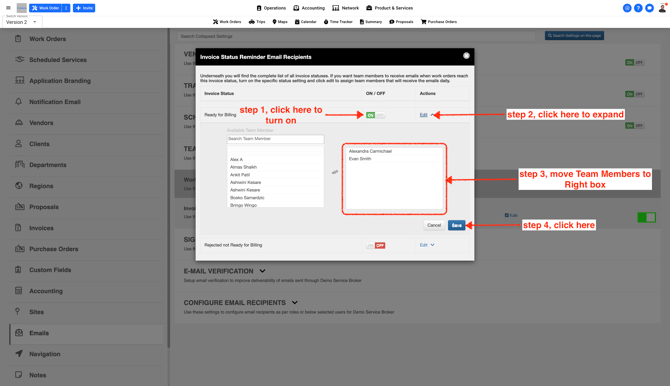Click the Cancel button in dialog
The image size is (670, 386).
[x=434, y=225]
